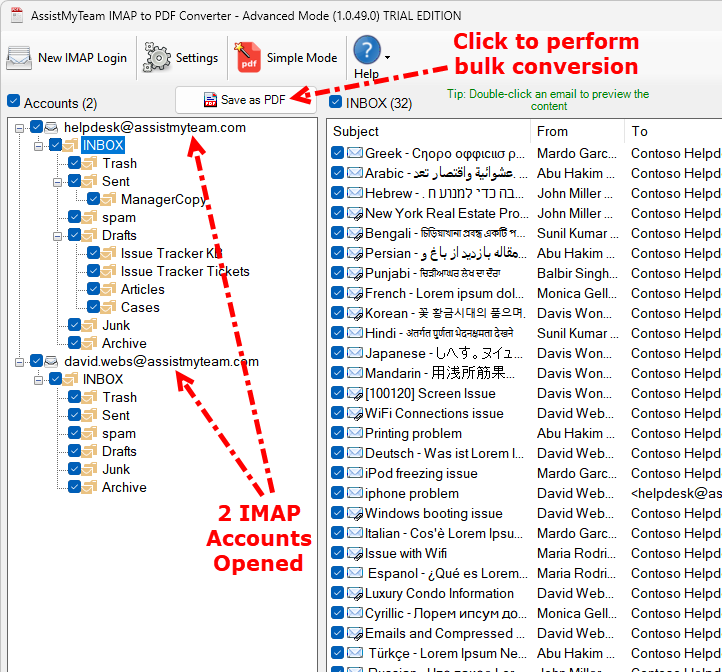This screenshot has height=672, width=722.
Task: Click the New IMAP Login envelope icon
Action: (x=20, y=58)
